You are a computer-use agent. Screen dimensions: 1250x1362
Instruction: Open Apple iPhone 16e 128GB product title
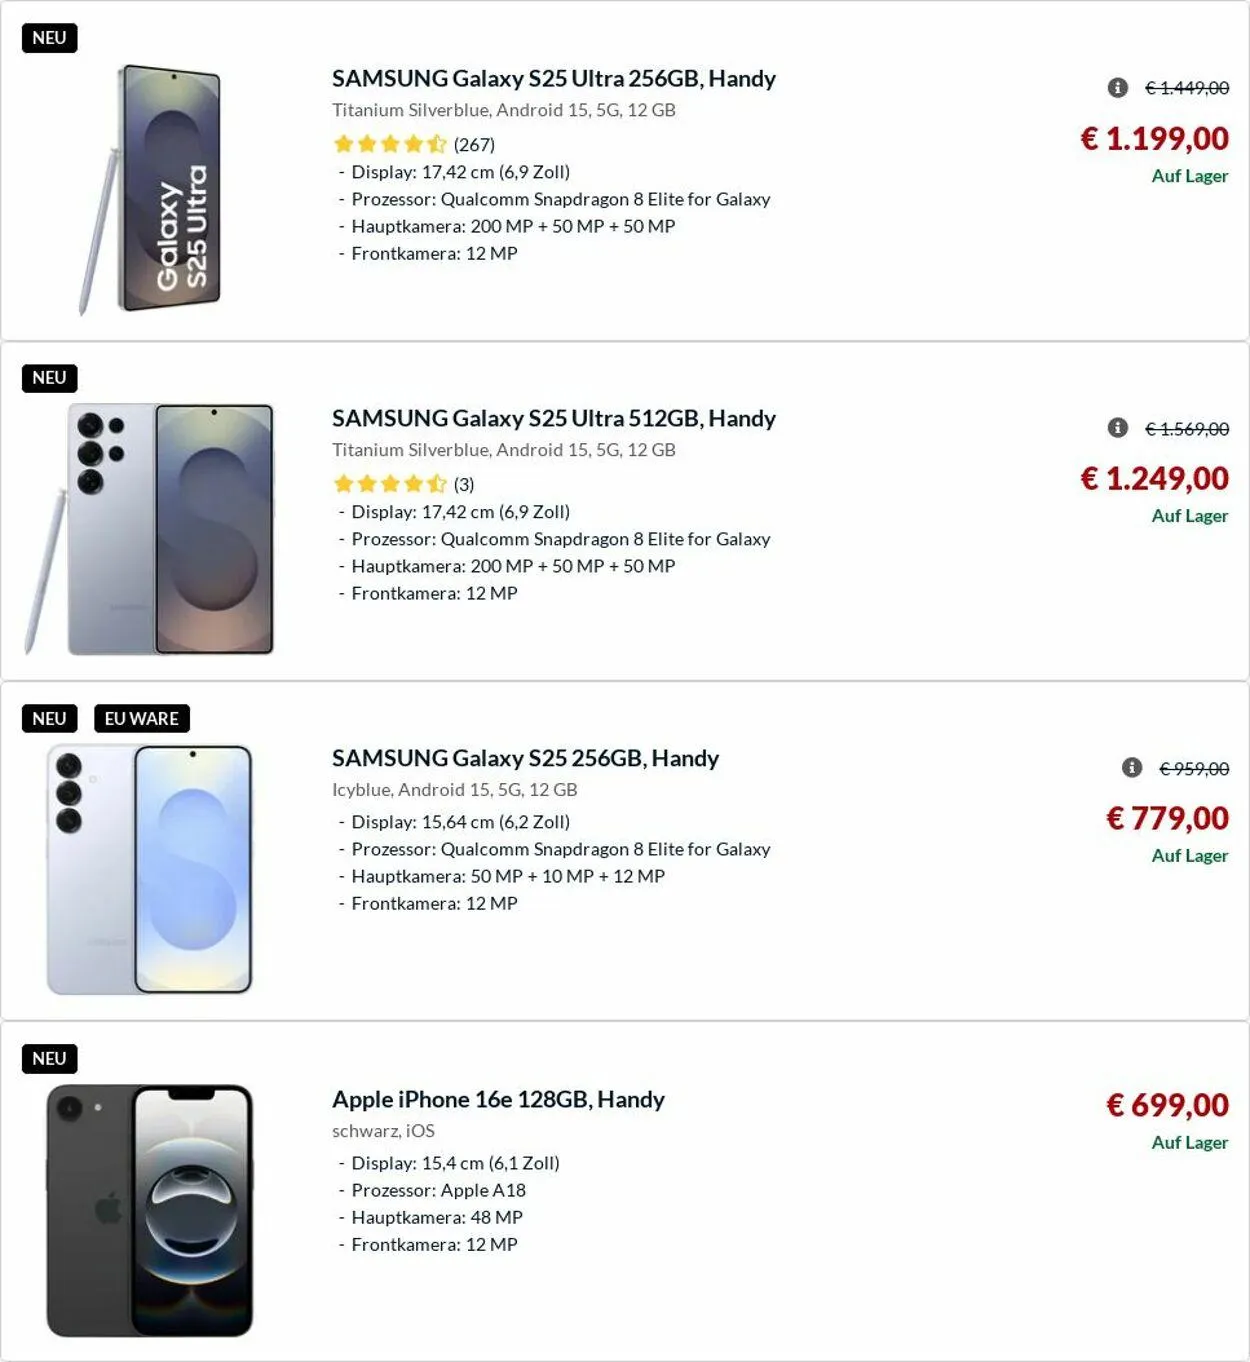(x=498, y=1099)
